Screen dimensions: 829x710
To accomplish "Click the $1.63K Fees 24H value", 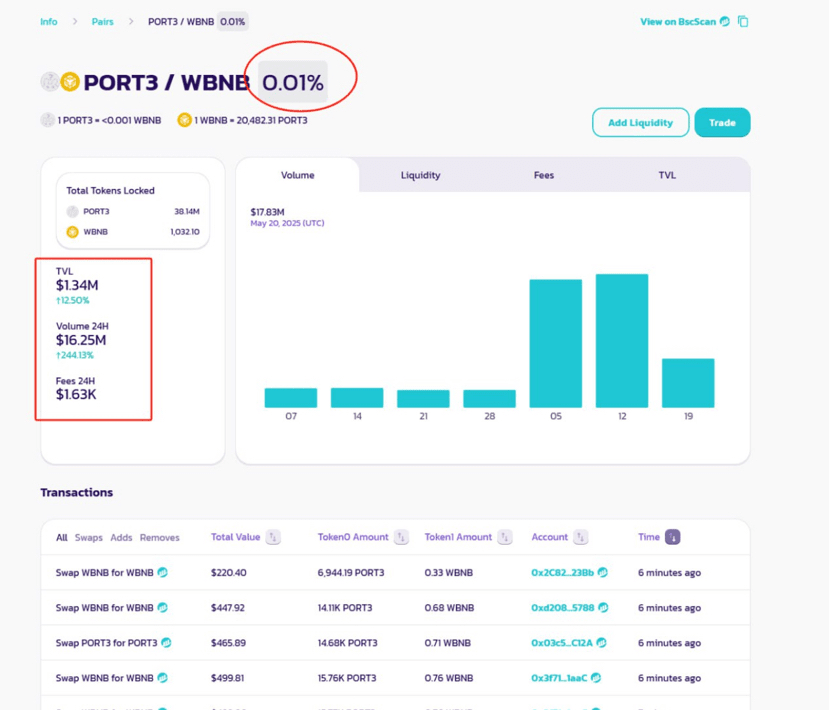I will 76,394.
